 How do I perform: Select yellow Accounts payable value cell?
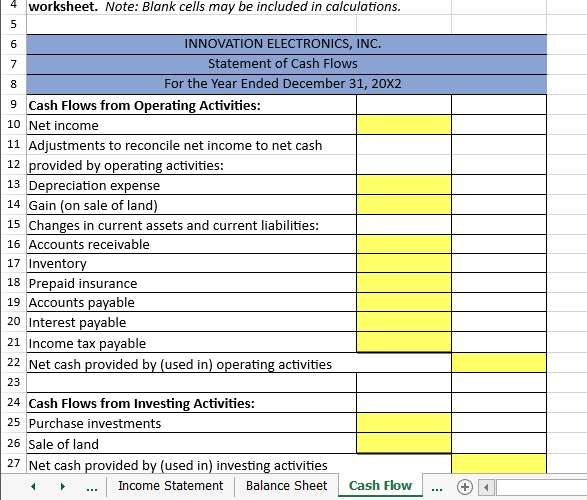[x=404, y=302]
